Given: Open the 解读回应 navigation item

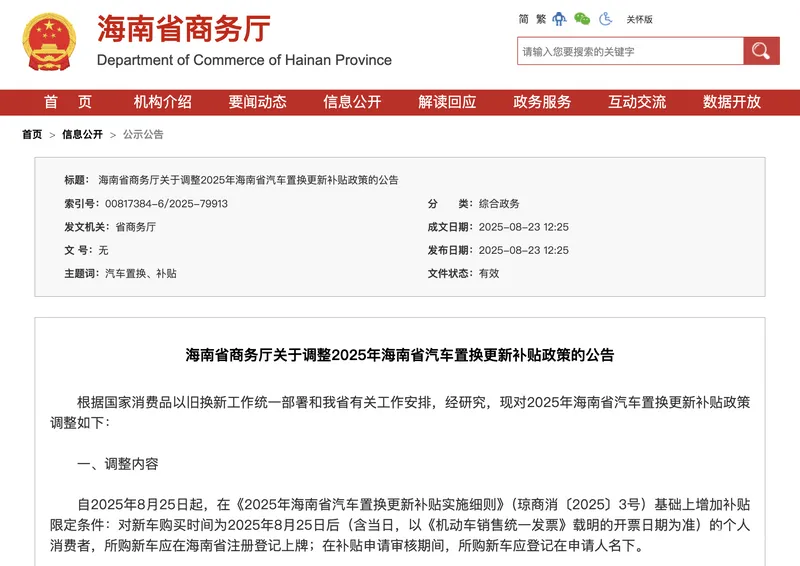Looking at the screenshot, I should (447, 102).
